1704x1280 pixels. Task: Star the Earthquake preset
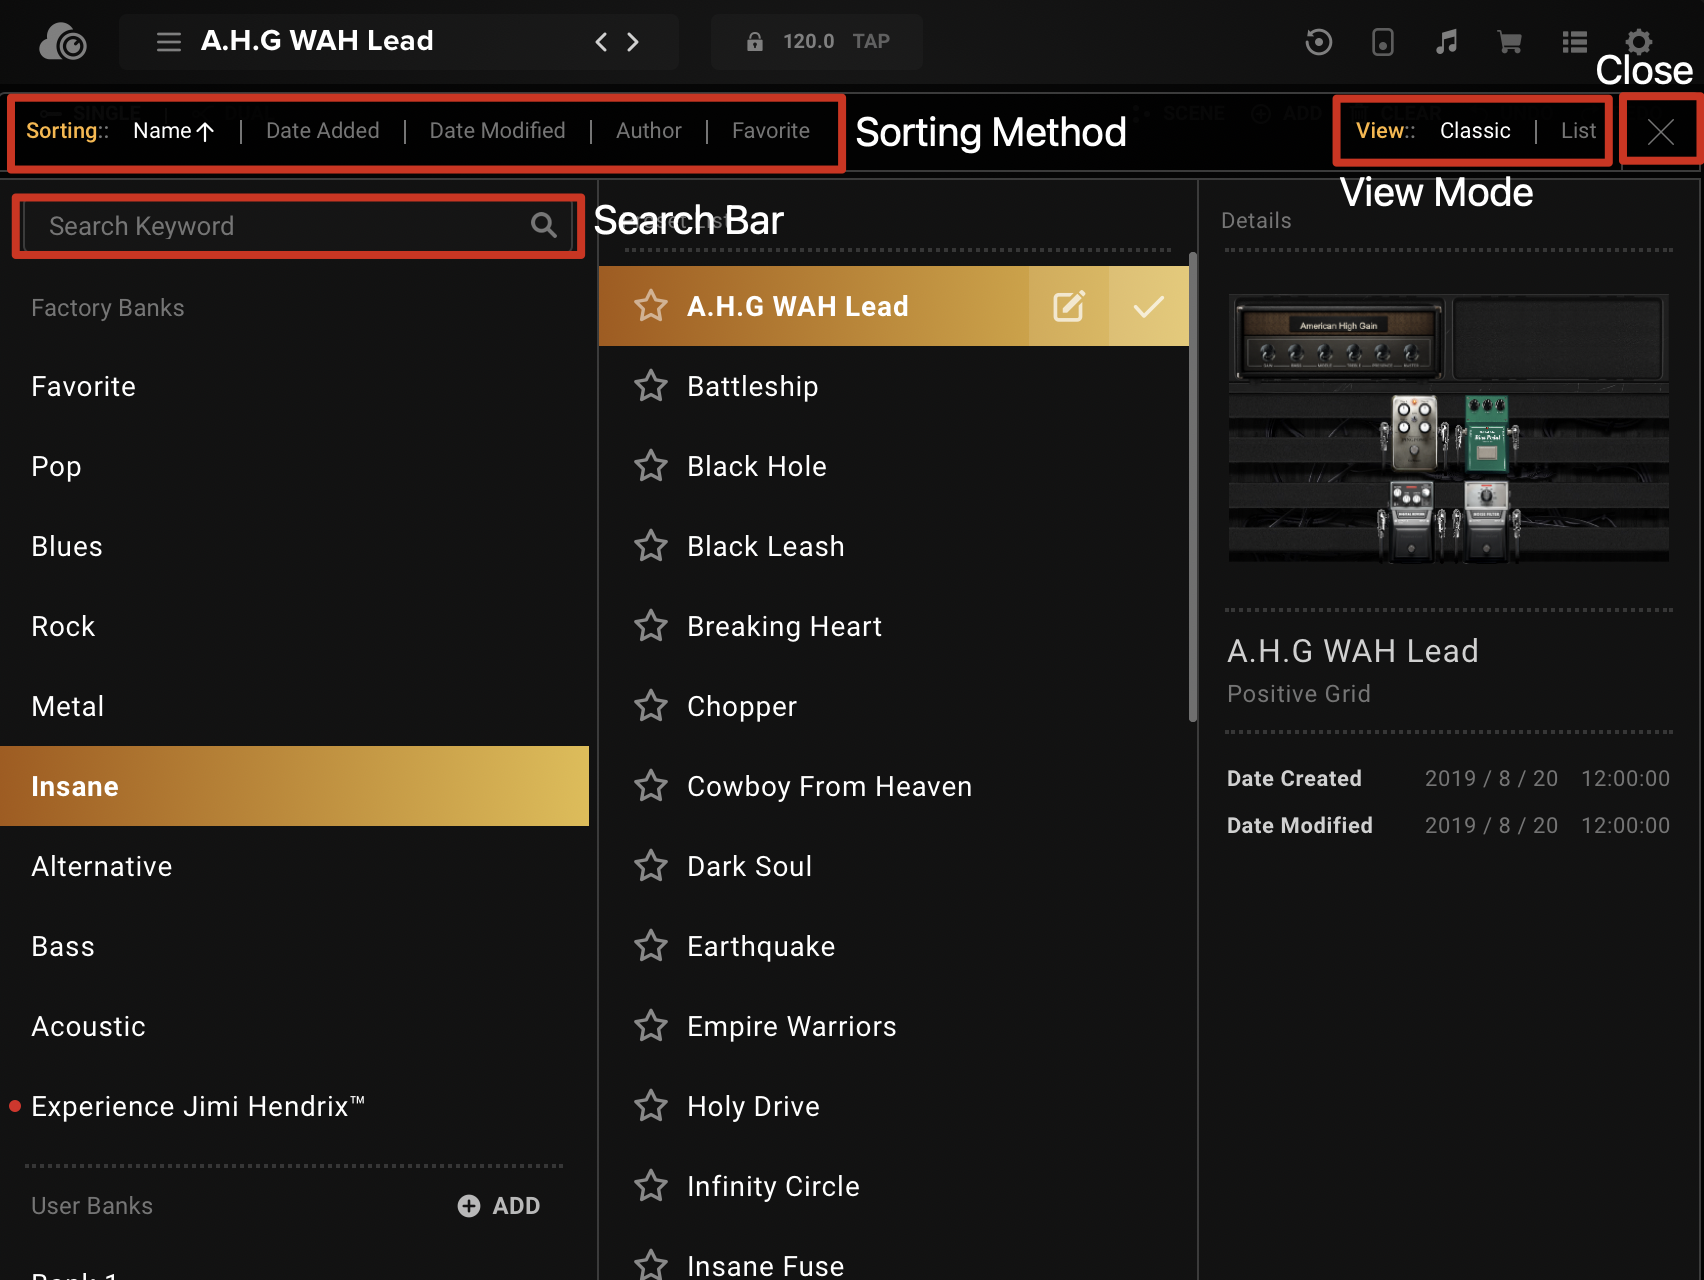pos(651,946)
